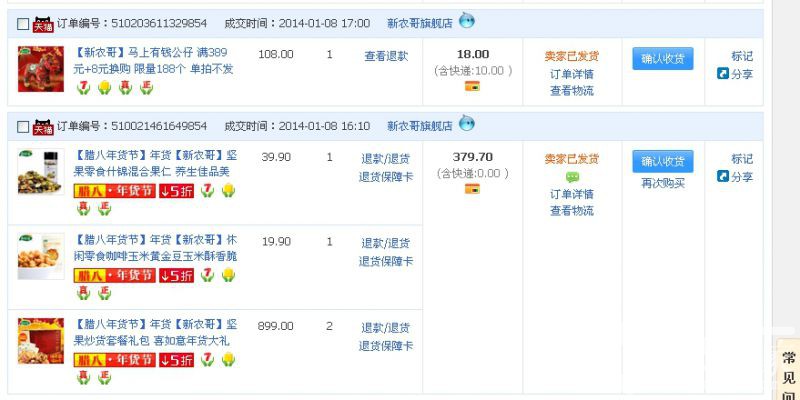Image resolution: width=800 pixels, height=400 pixels.
Task: Confirm receipt (确认收货) for the 18.00 order
Action: 662,59
